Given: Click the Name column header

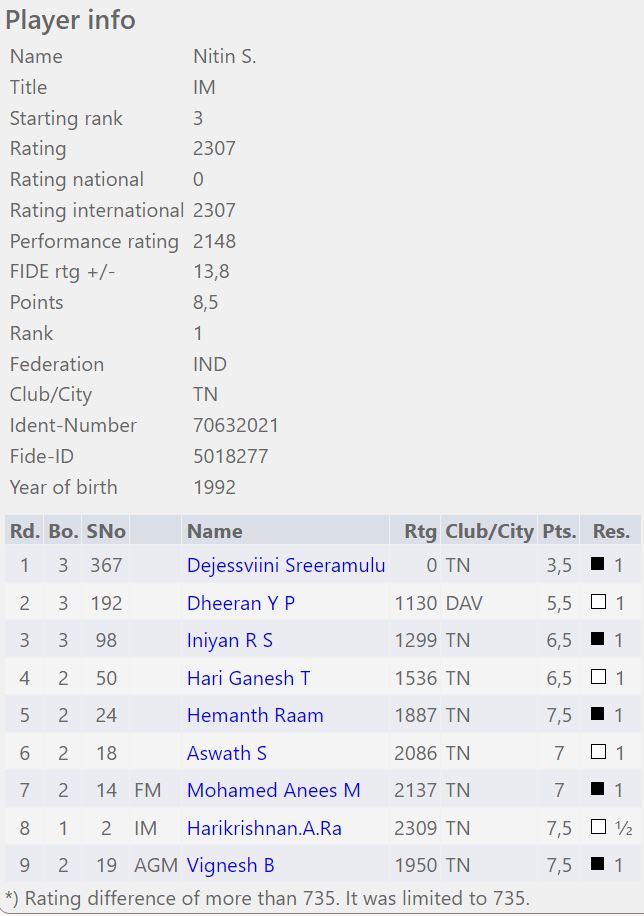Looking at the screenshot, I should (x=214, y=531).
